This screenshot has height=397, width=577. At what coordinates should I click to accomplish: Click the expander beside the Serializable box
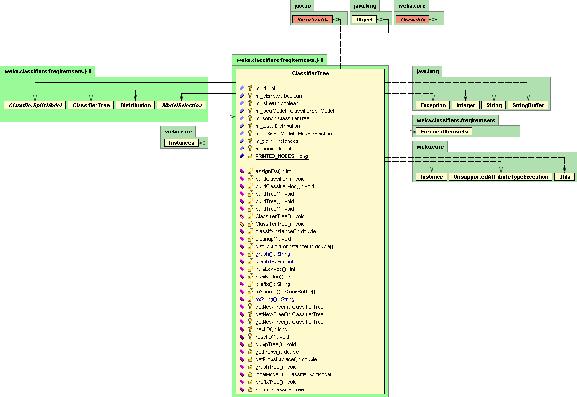337,20
